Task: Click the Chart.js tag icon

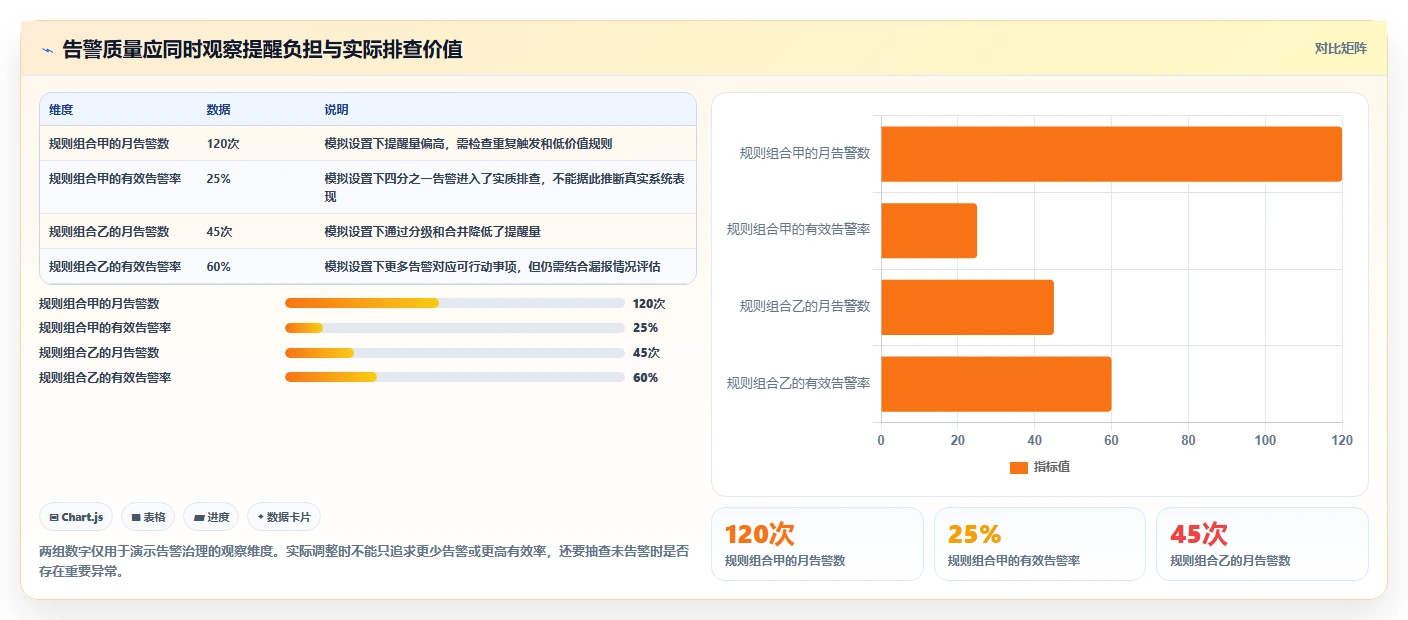Action: tap(54, 517)
